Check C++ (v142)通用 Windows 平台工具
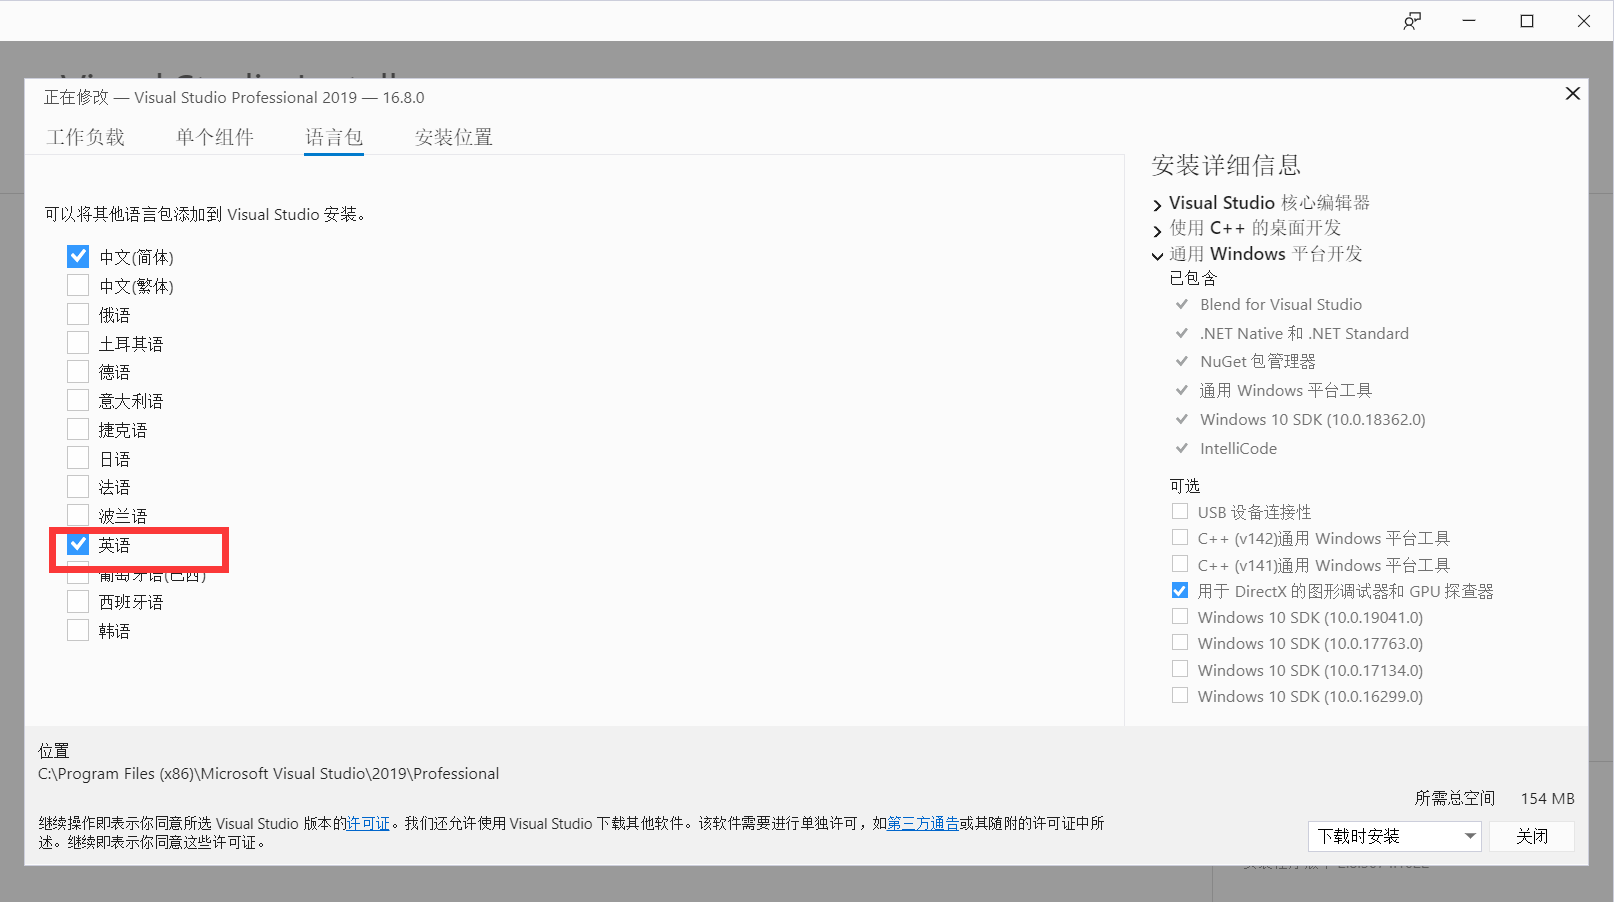The height and width of the screenshot is (902, 1614). coord(1180,538)
